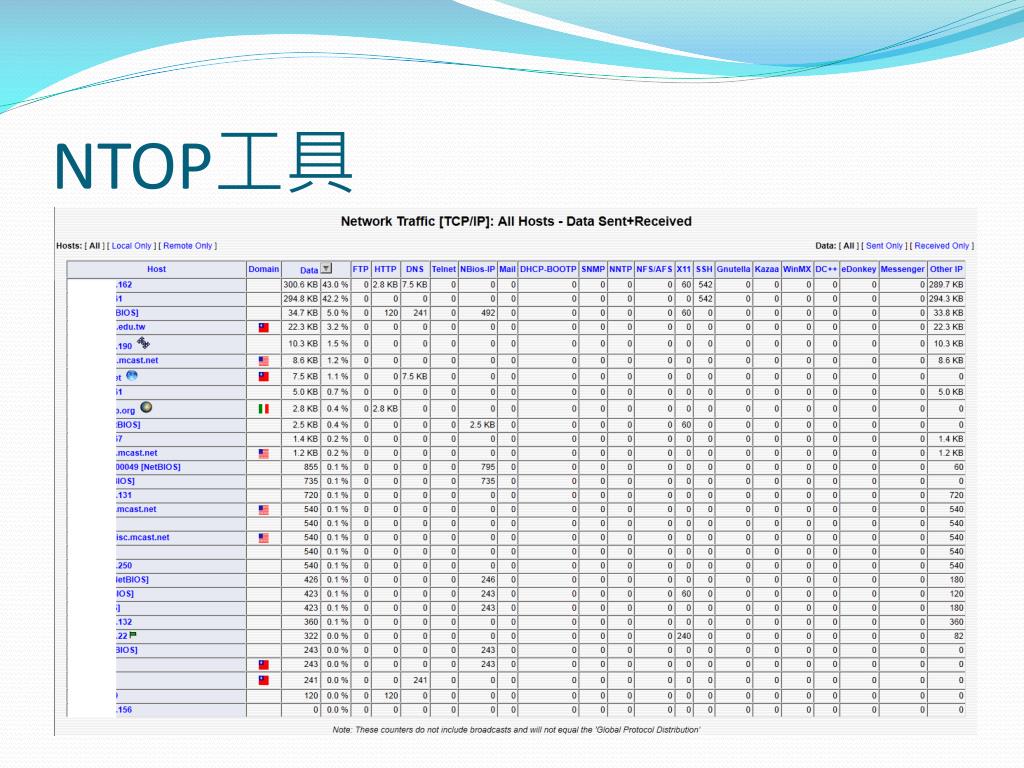Sort by the DC++ column header

[x=826, y=269]
